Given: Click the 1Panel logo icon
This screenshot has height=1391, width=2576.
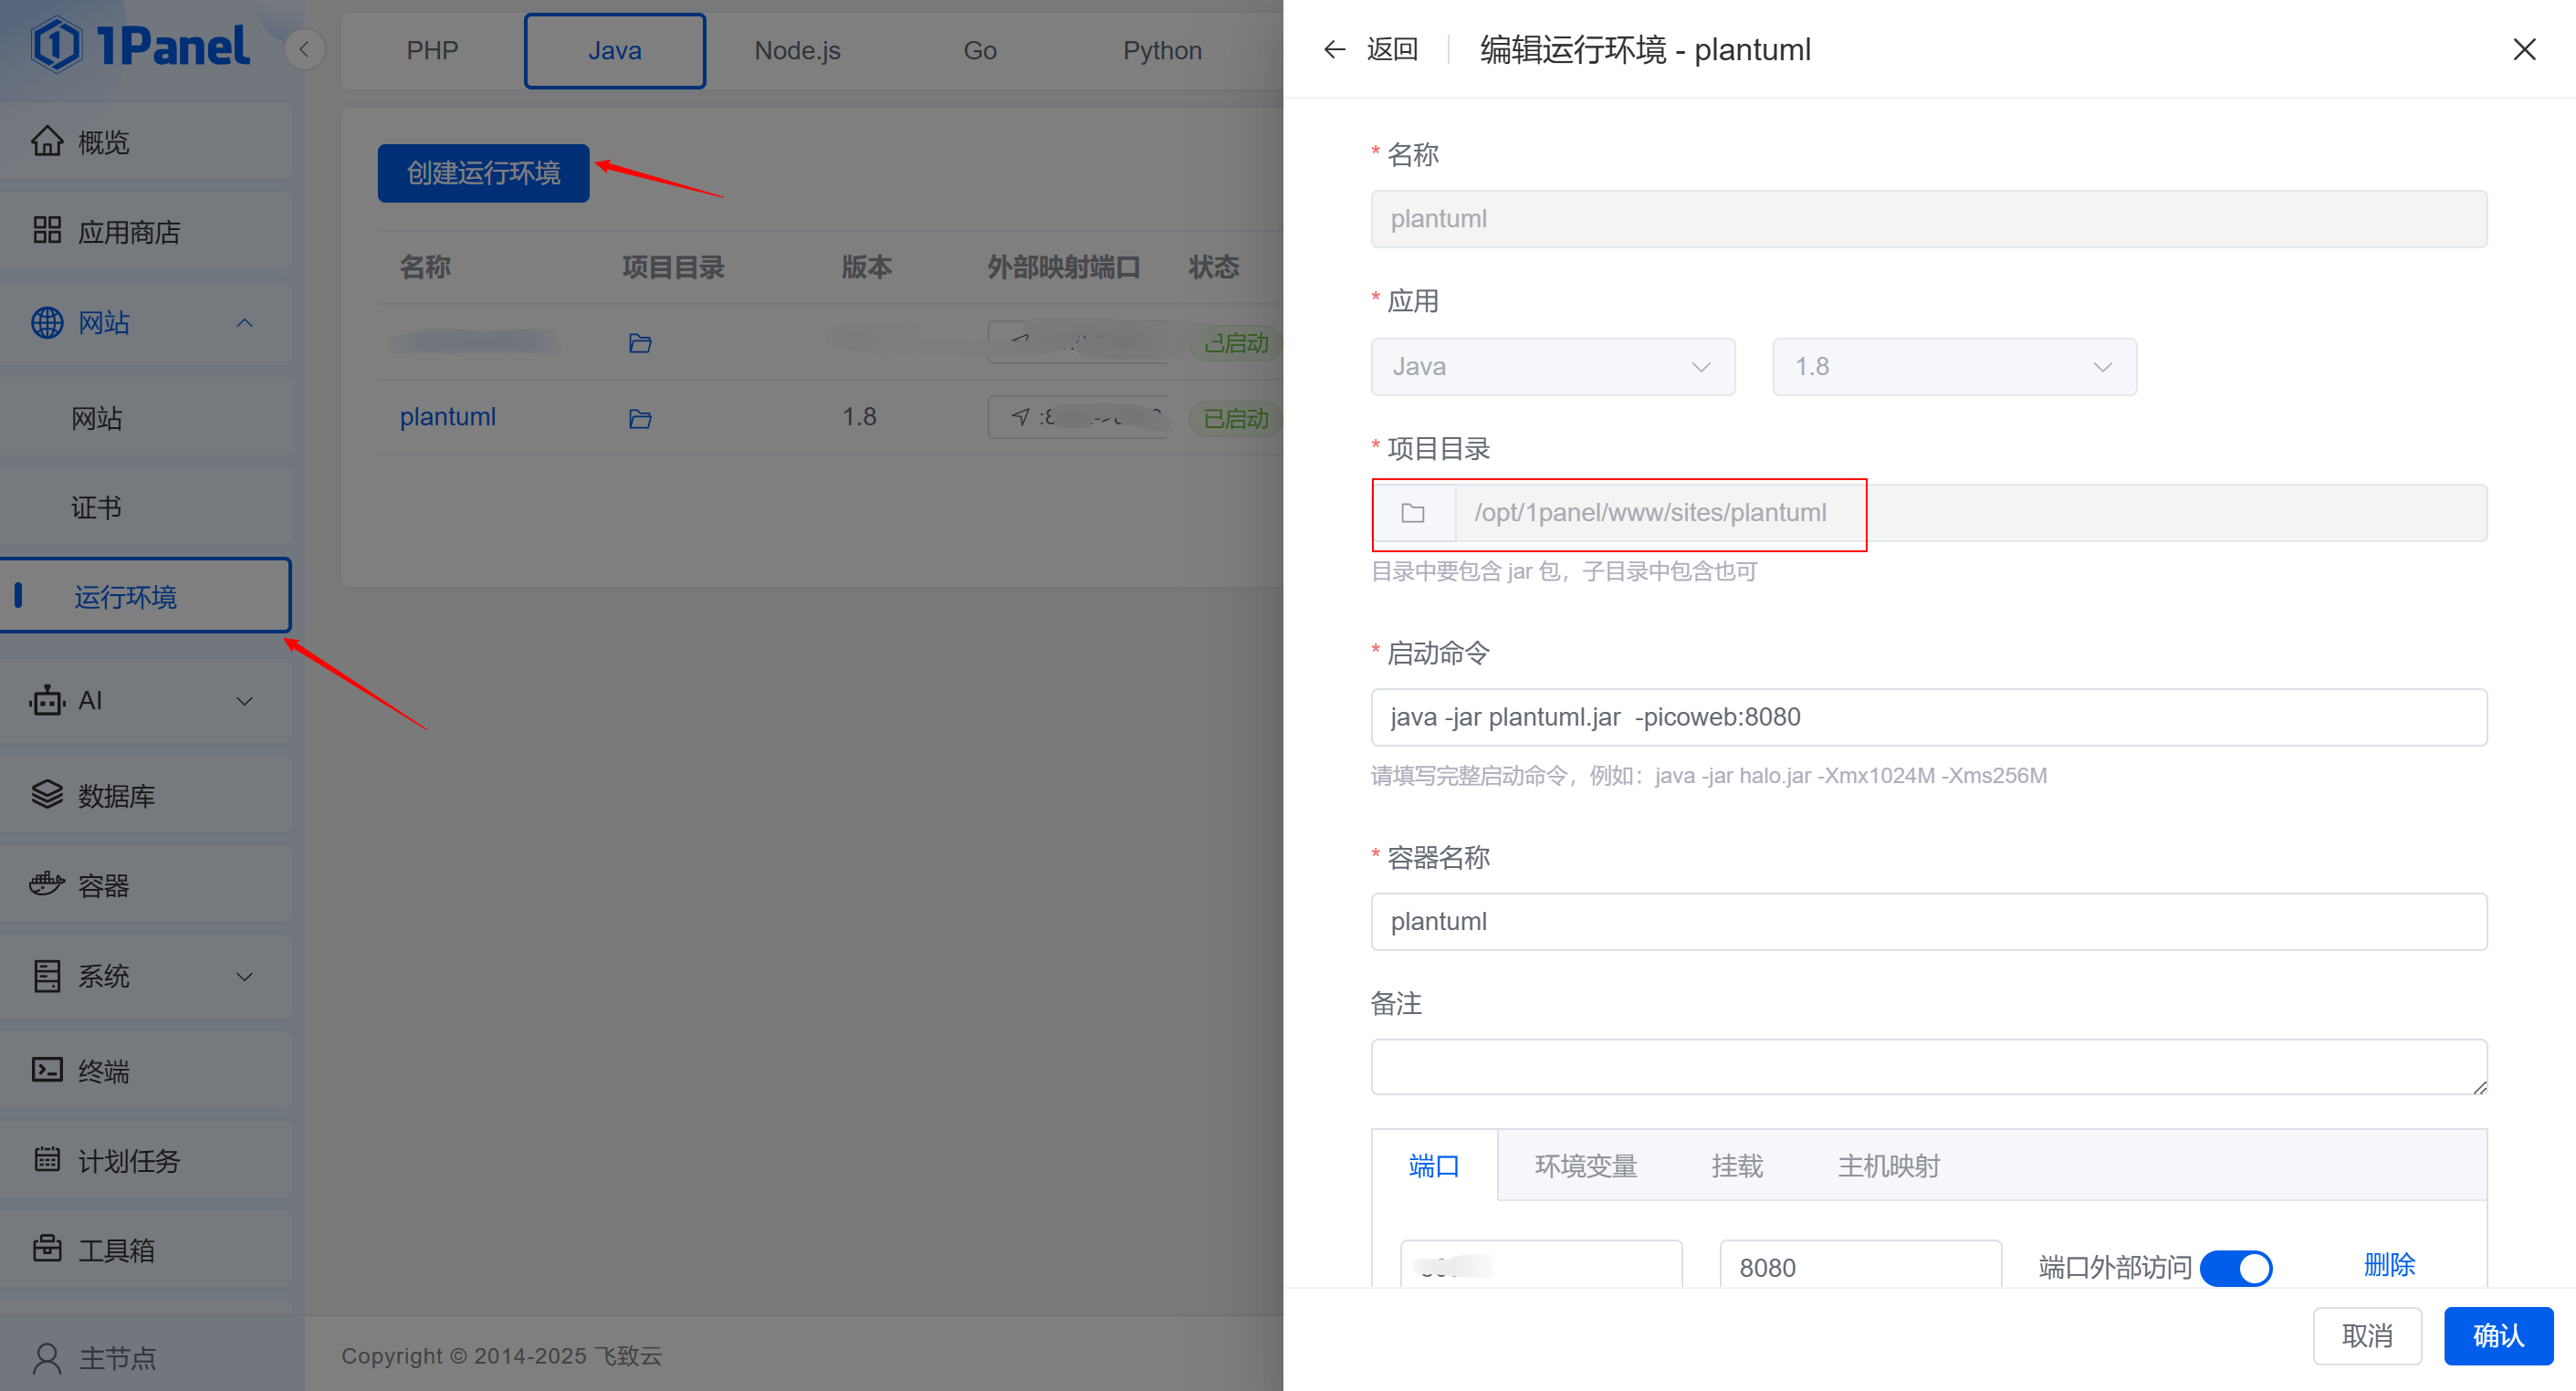Looking at the screenshot, I should coord(56,46).
